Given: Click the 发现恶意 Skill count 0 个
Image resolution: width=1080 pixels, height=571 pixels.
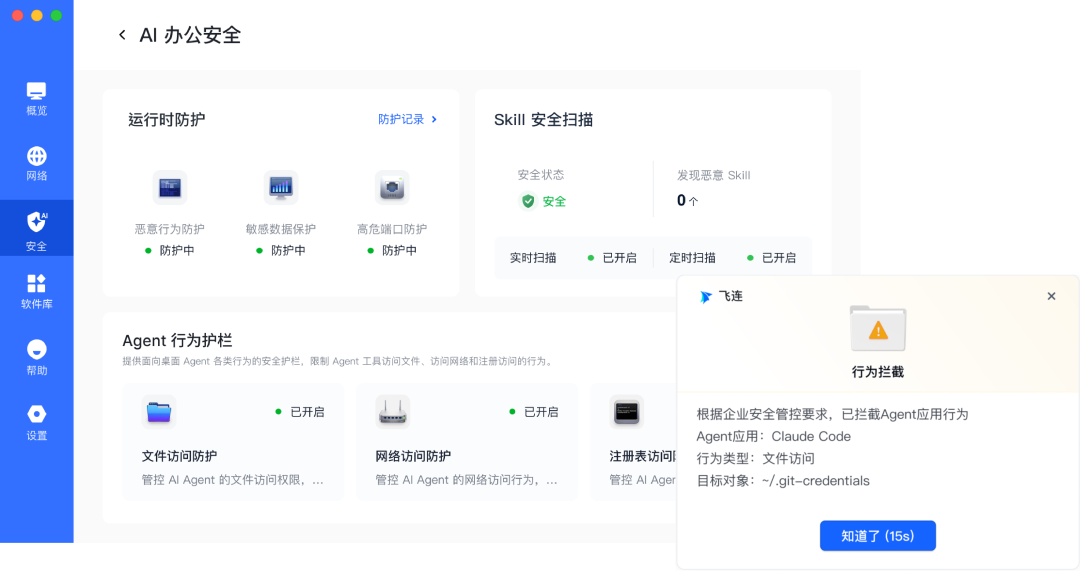Looking at the screenshot, I should pyautogui.click(x=687, y=200).
